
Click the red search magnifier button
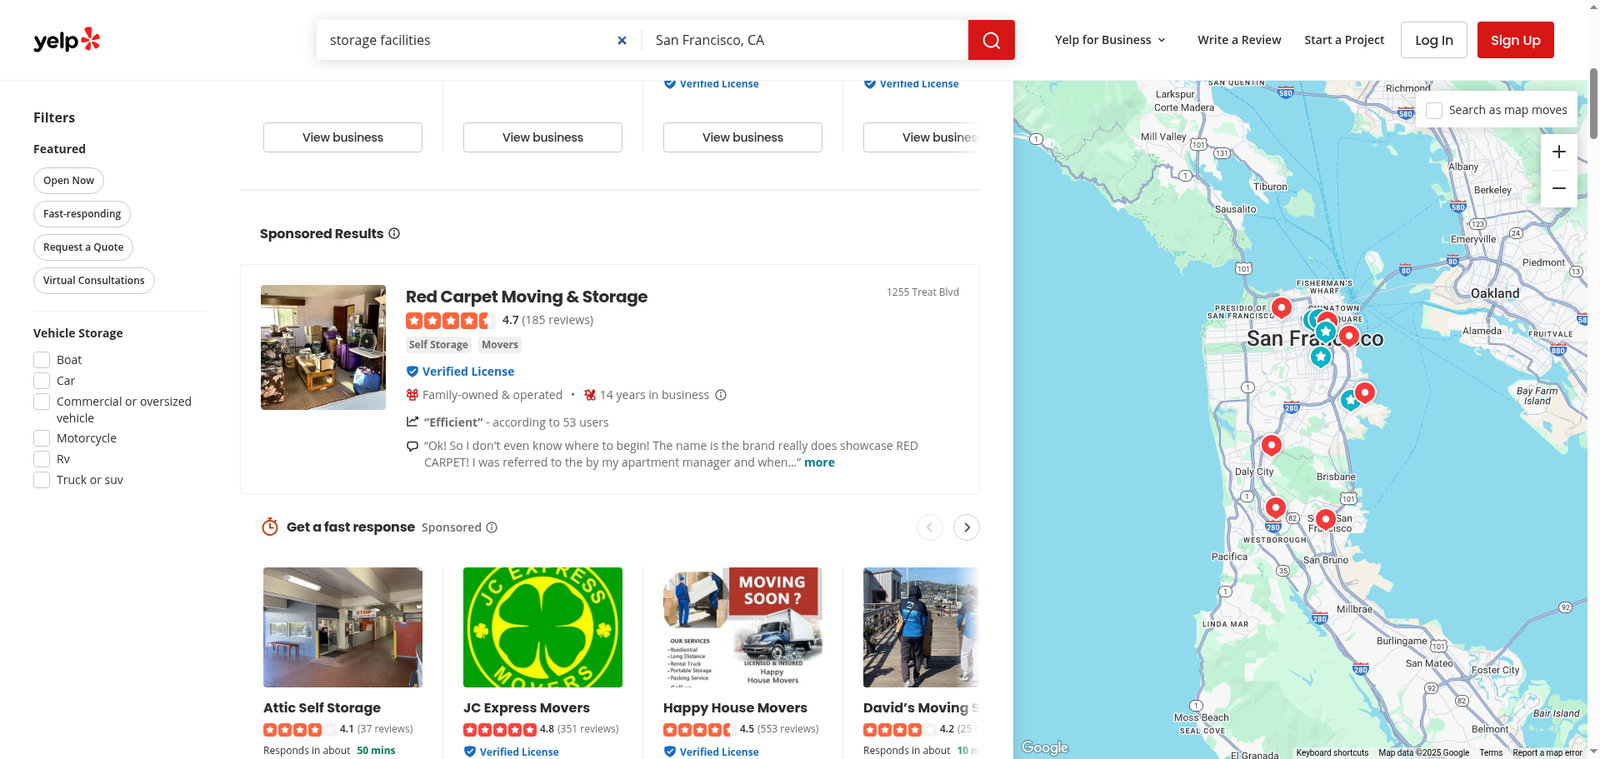tap(991, 40)
